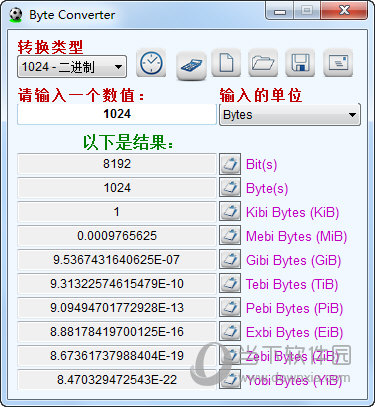
Task: Save results with the floppy disk icon
Action: pyautogui.click(x=300, y=63)
